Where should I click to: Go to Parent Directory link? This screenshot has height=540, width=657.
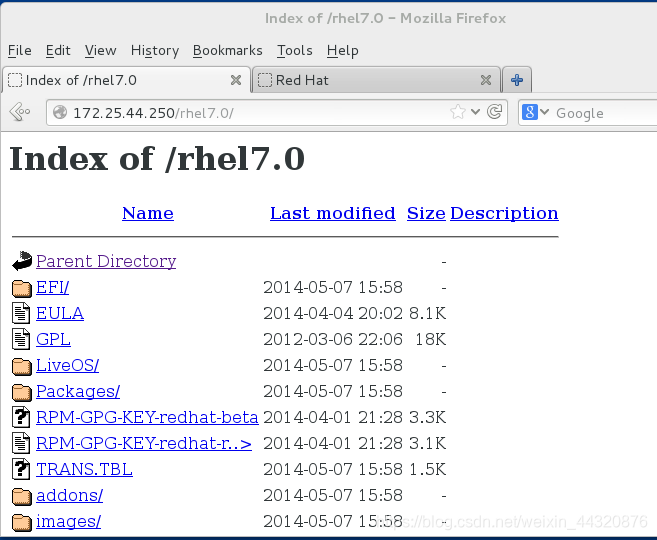(106, 261)
